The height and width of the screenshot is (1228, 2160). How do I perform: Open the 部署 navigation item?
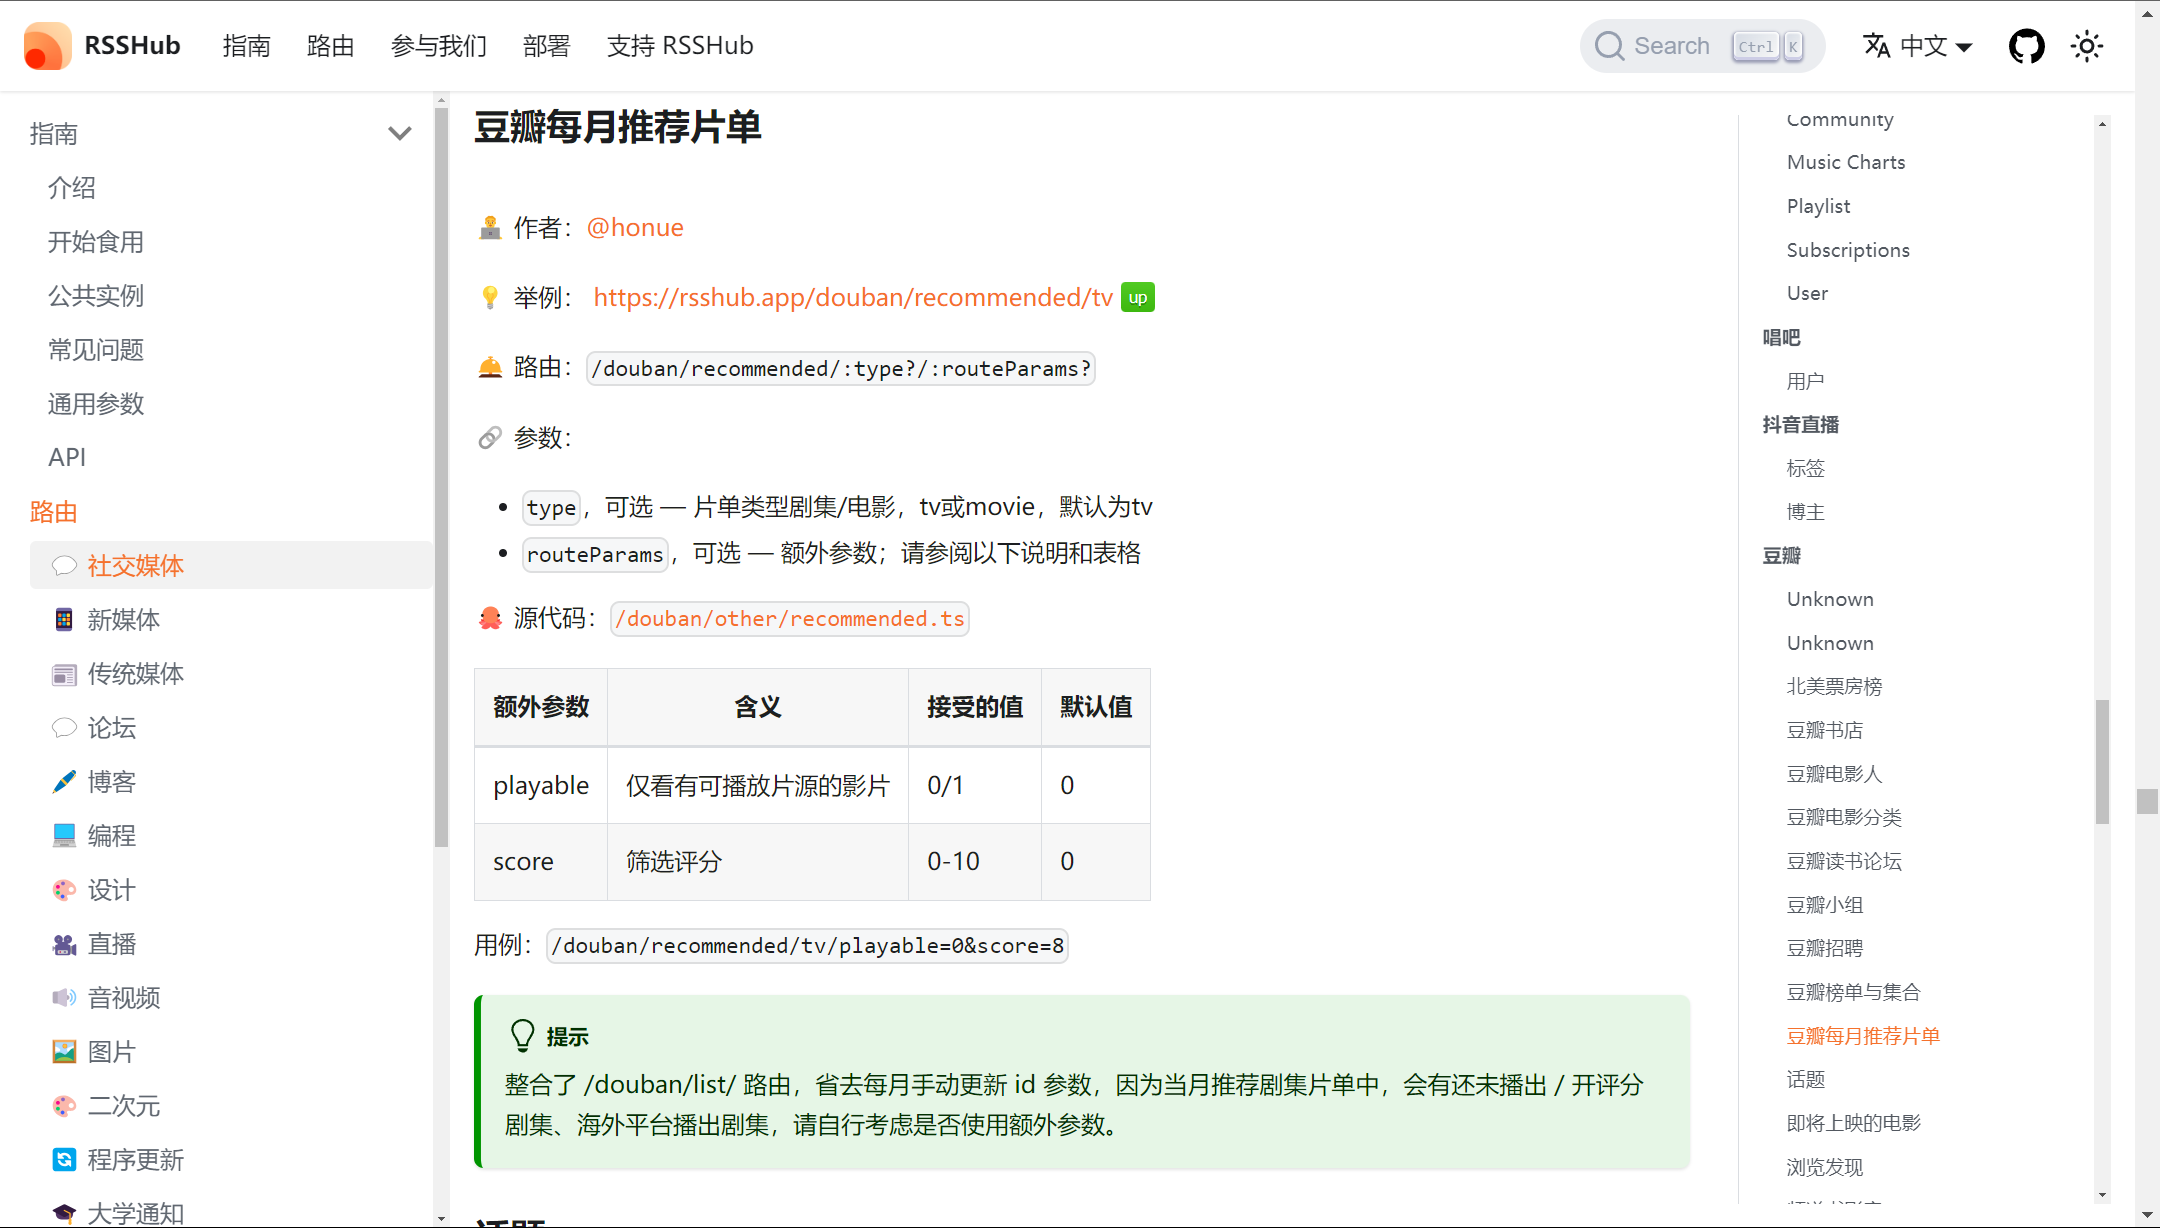click(x=547, y=46)
